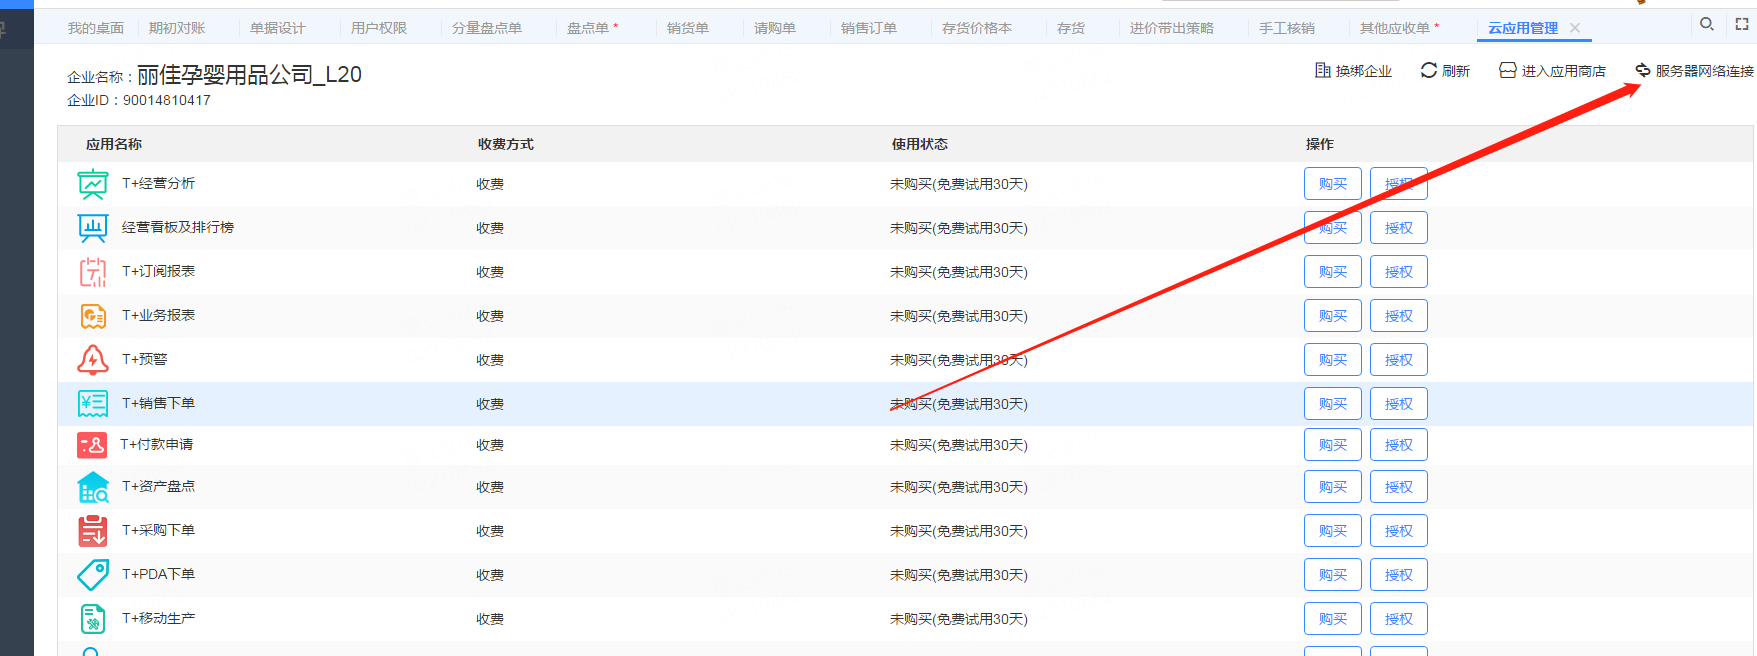The width and height of the screenshot is (1757, 656).
Task: Click the T+销售下单 app icon
Action: click(x=93, y=404)
